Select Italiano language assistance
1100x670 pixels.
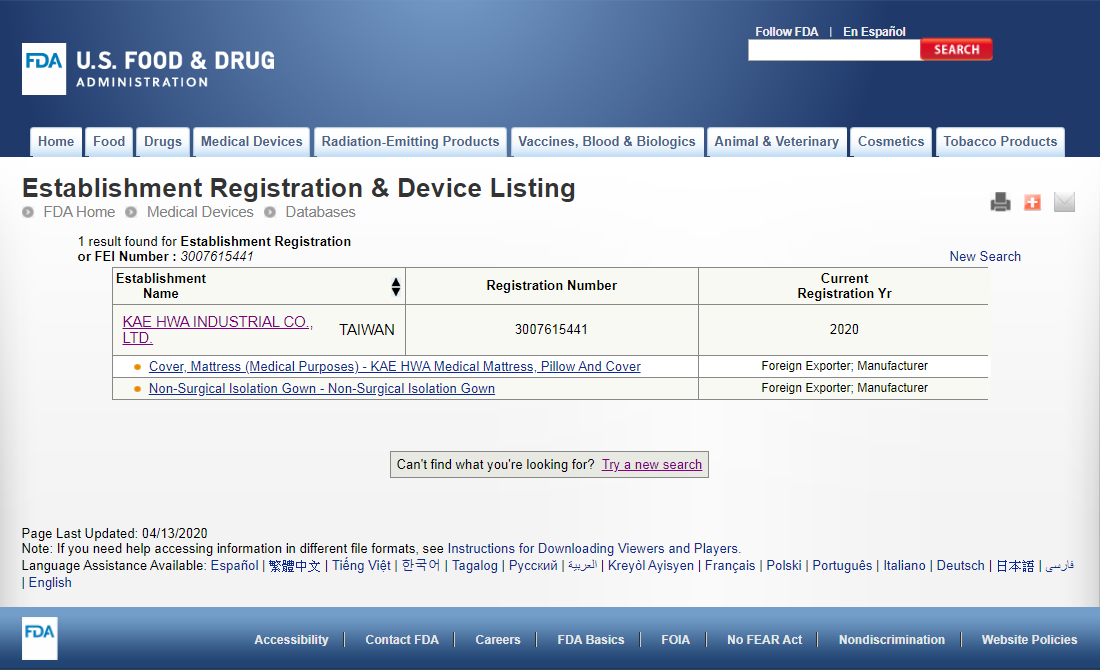[x=904, y=565]
